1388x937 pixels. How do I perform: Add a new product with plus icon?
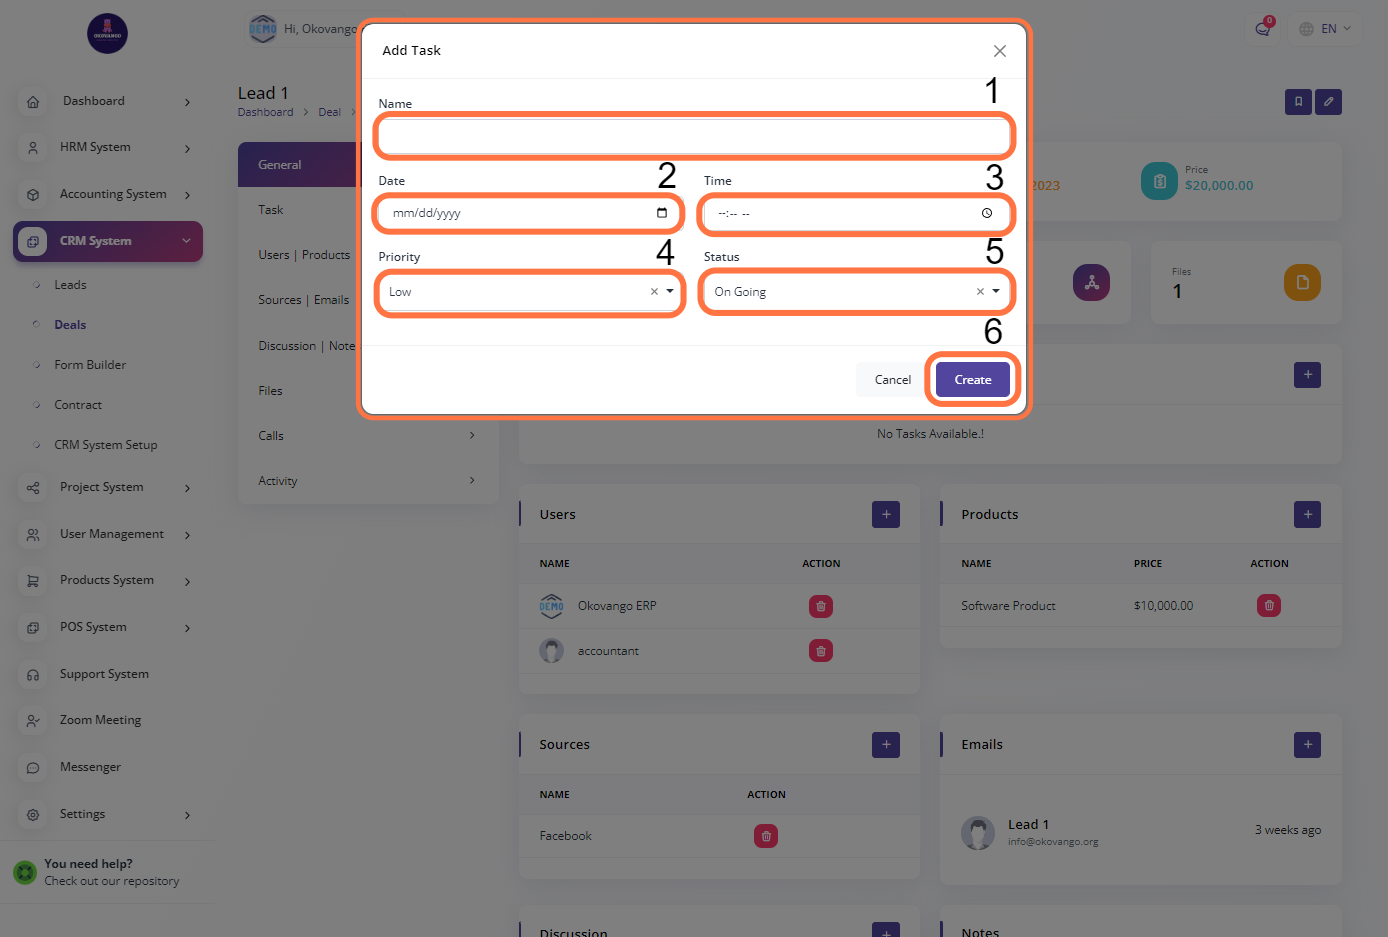[1306, 515]
